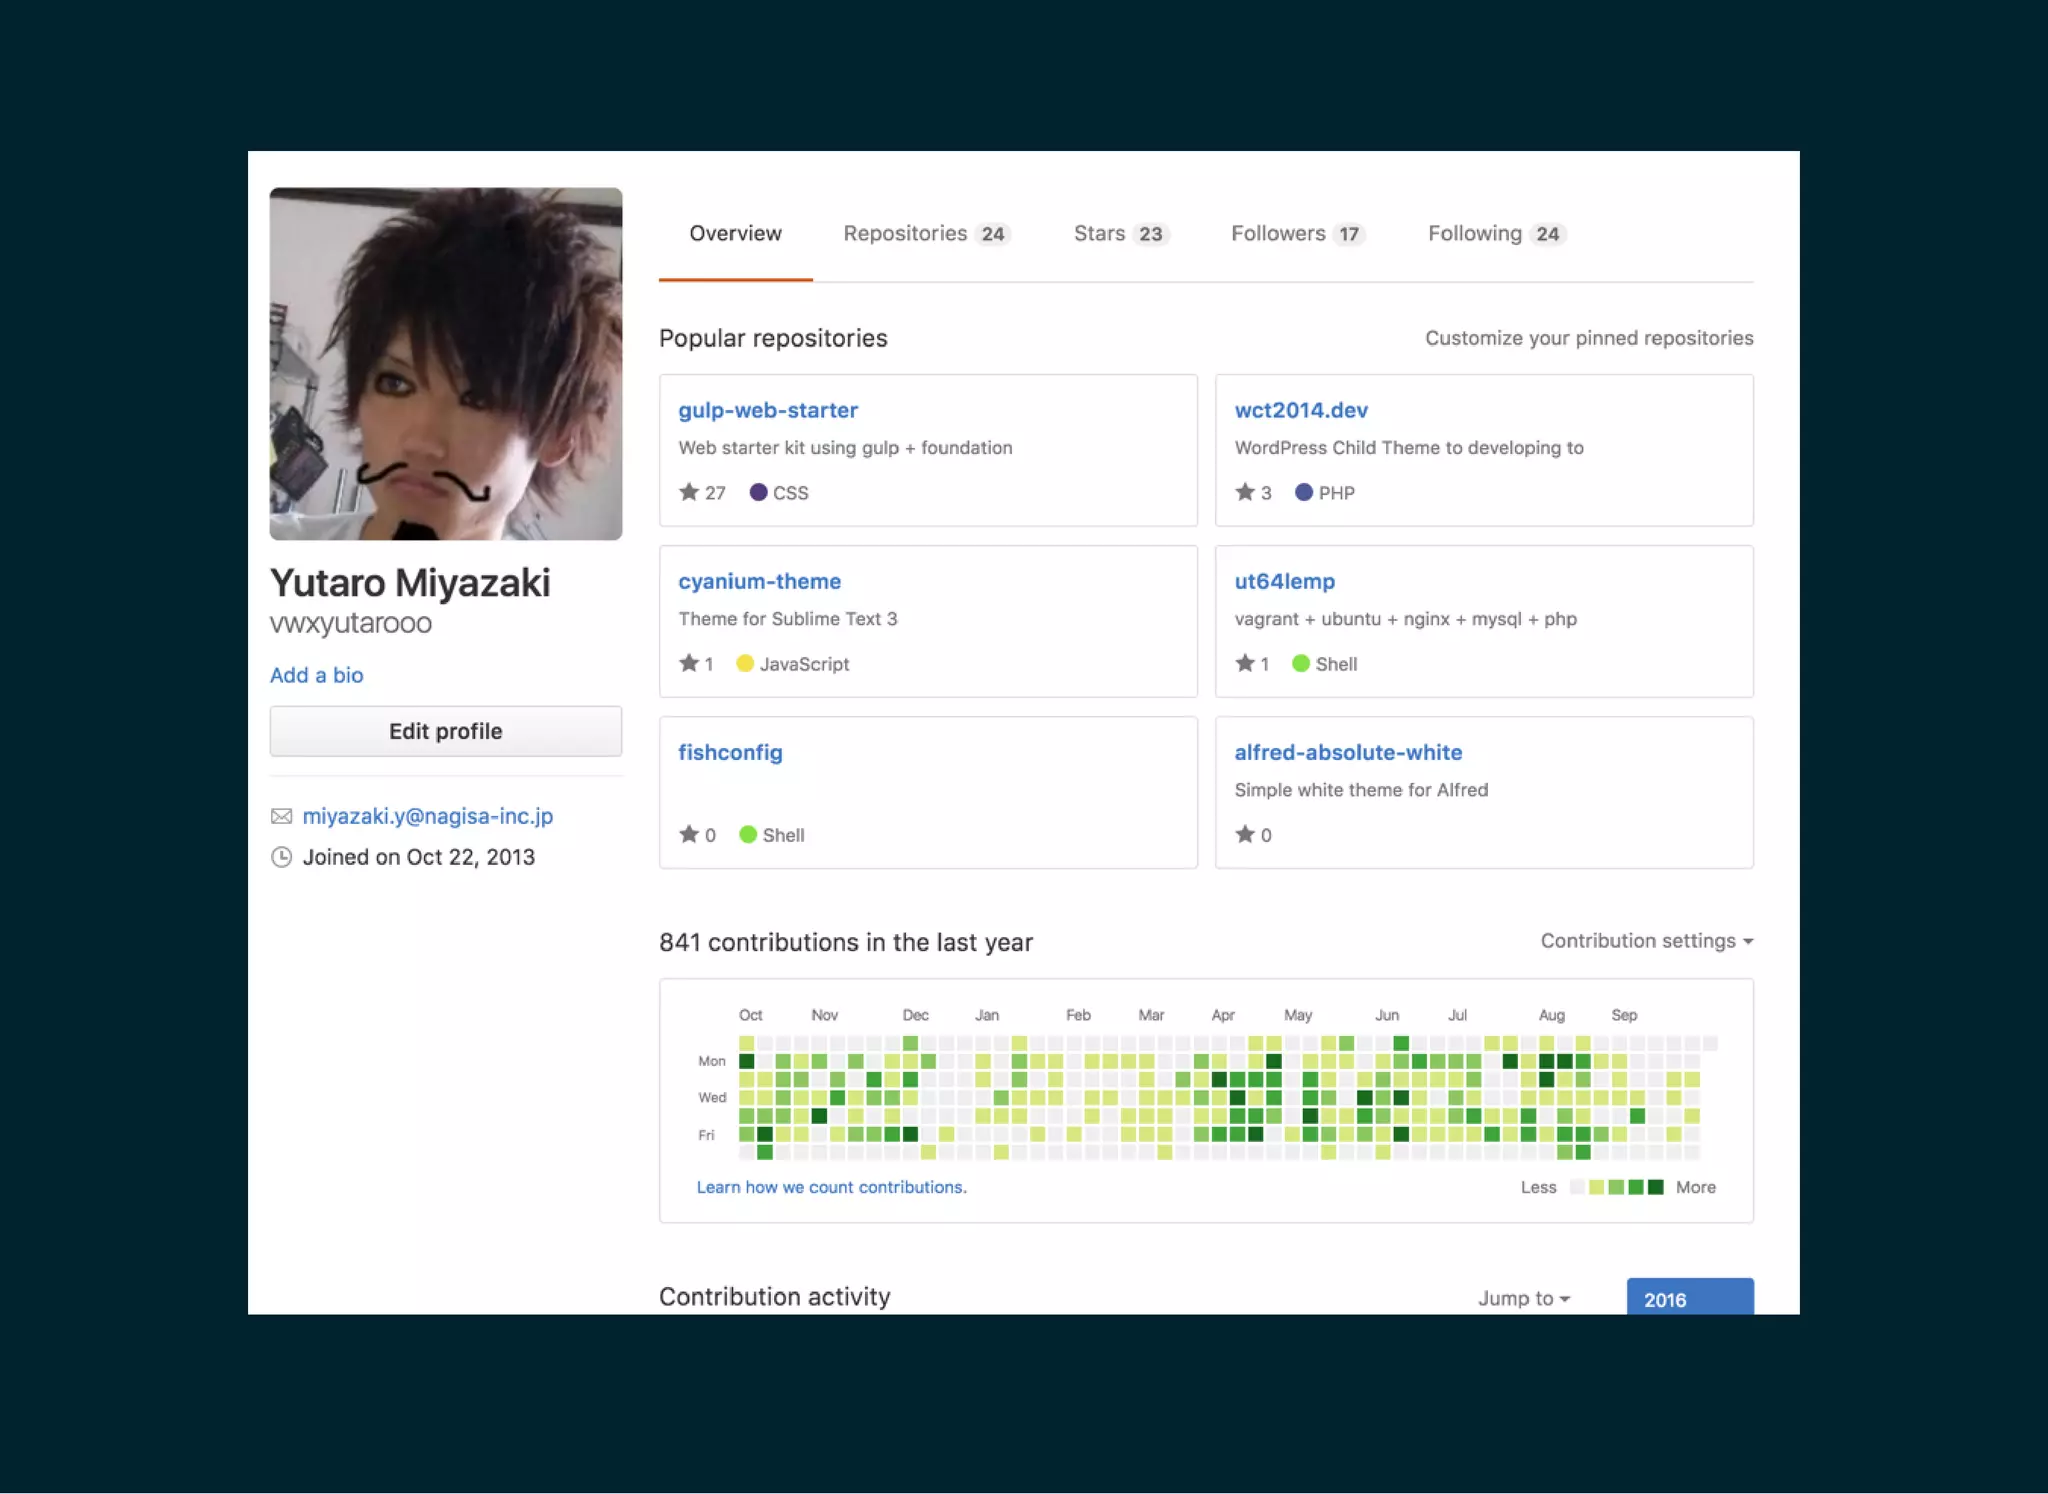The height and width of the screenshot is (1494, 2048).
Task: Click the profile avatar photo
Action: point(446,364)
